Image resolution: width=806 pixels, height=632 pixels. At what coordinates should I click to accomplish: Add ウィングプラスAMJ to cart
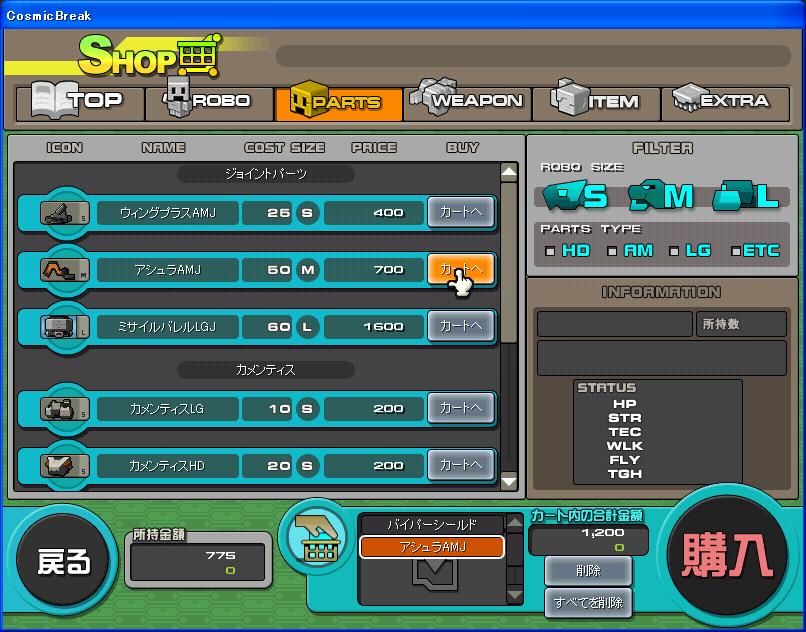click(x=461, y=212)
